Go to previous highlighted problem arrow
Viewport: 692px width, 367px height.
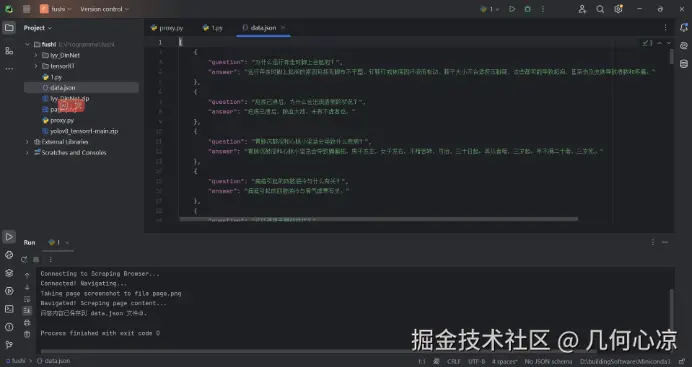click(x=659, y=43)
